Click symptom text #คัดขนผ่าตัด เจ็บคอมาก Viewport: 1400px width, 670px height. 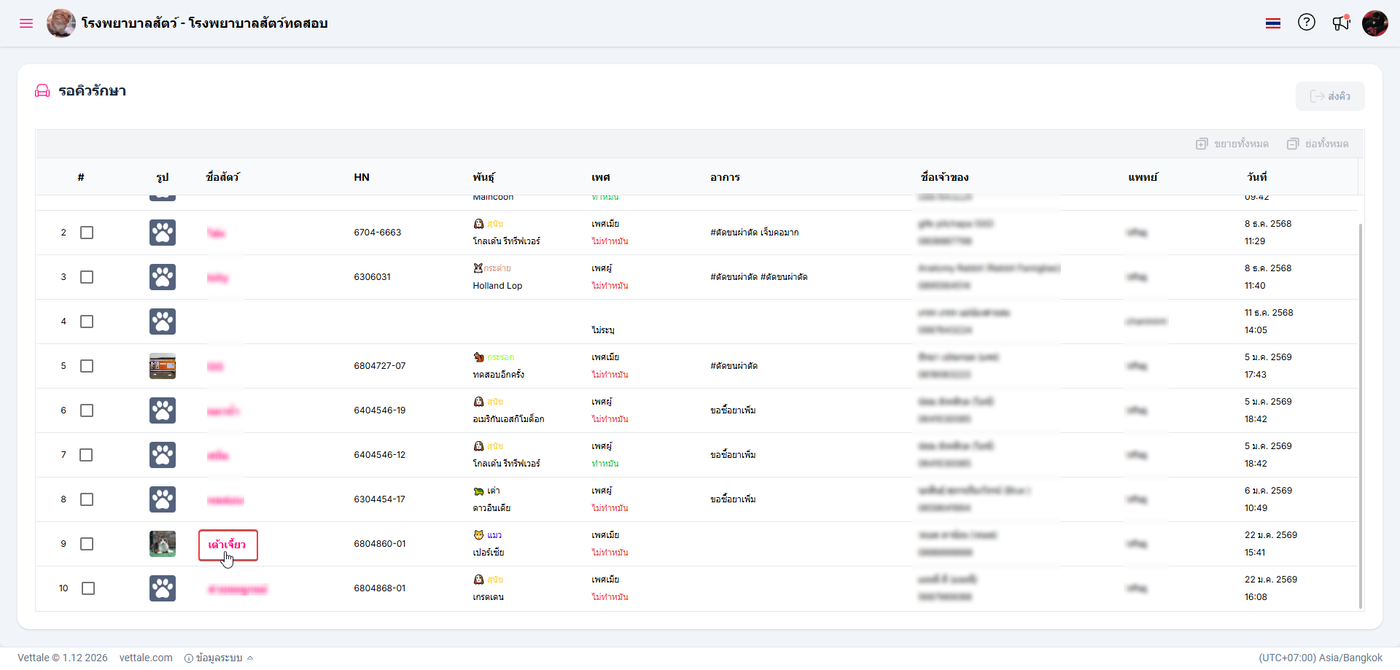(x=754, y=232)
